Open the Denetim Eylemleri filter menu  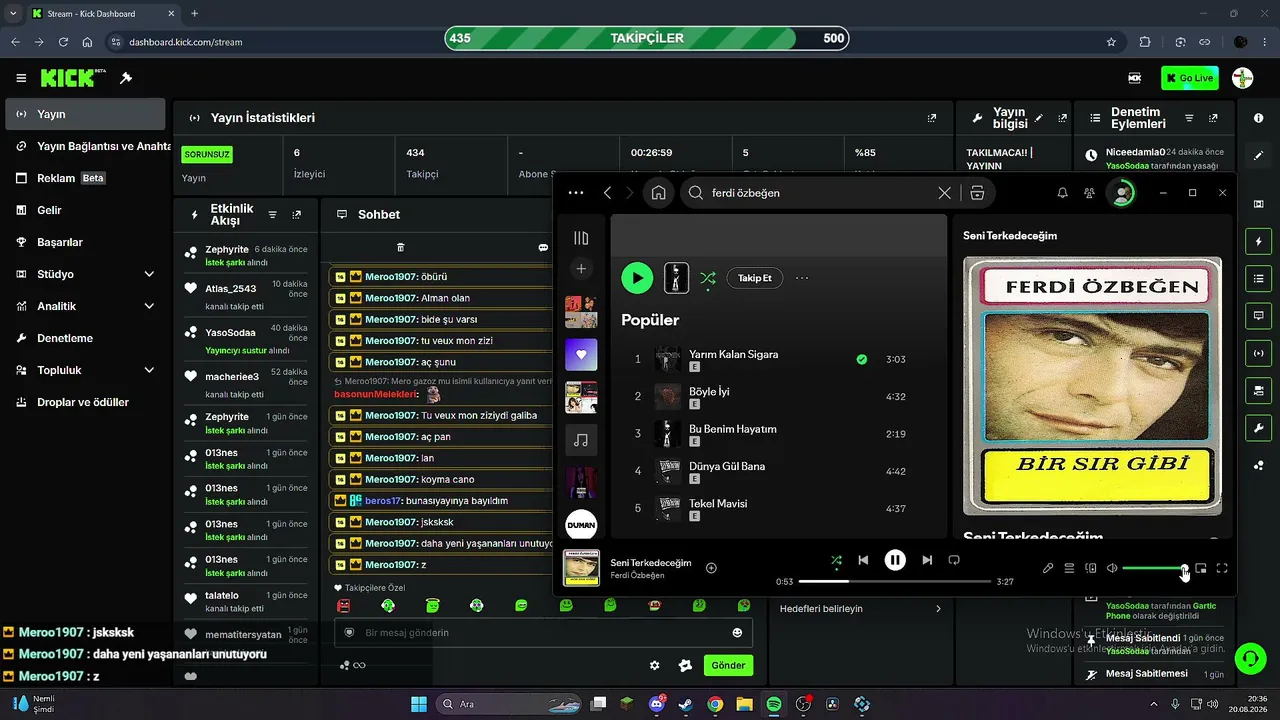coord(1189,118)
